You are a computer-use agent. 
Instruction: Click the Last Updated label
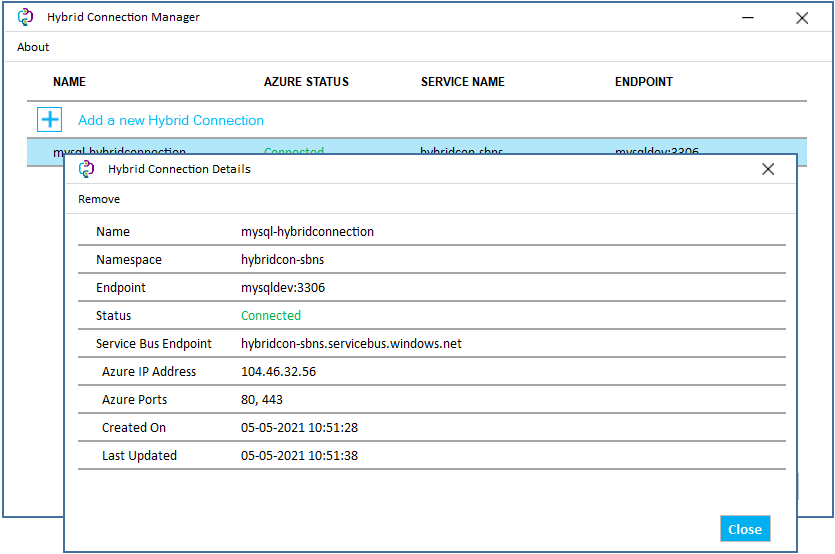(140, 455)
